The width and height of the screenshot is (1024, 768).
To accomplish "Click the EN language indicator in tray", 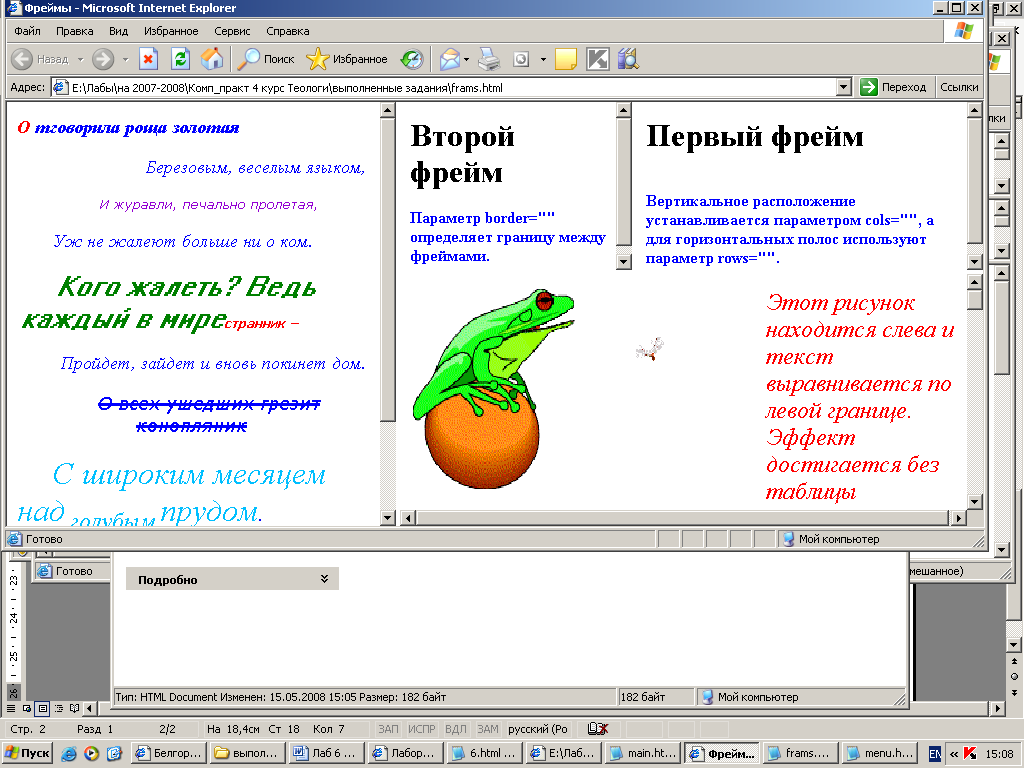I will tap(935, 754).
